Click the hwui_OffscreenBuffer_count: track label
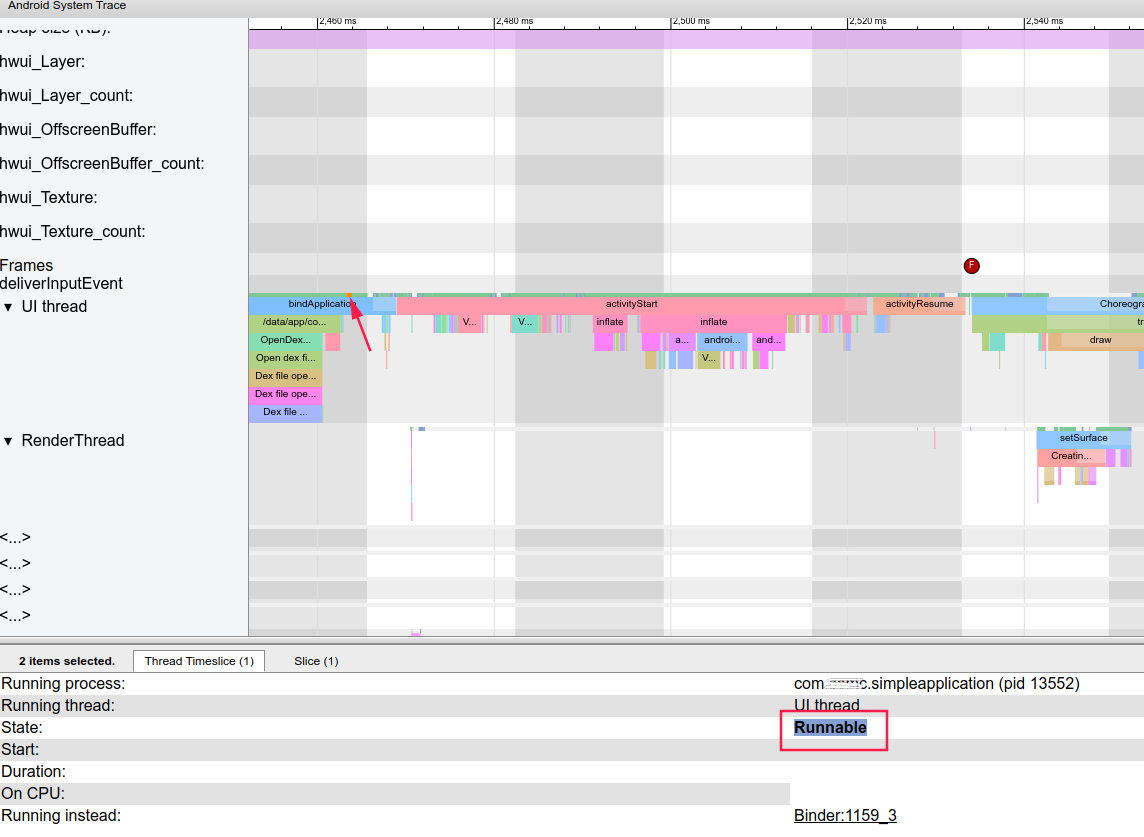The height and width of the screenshot is (837, 1144). 102,164
